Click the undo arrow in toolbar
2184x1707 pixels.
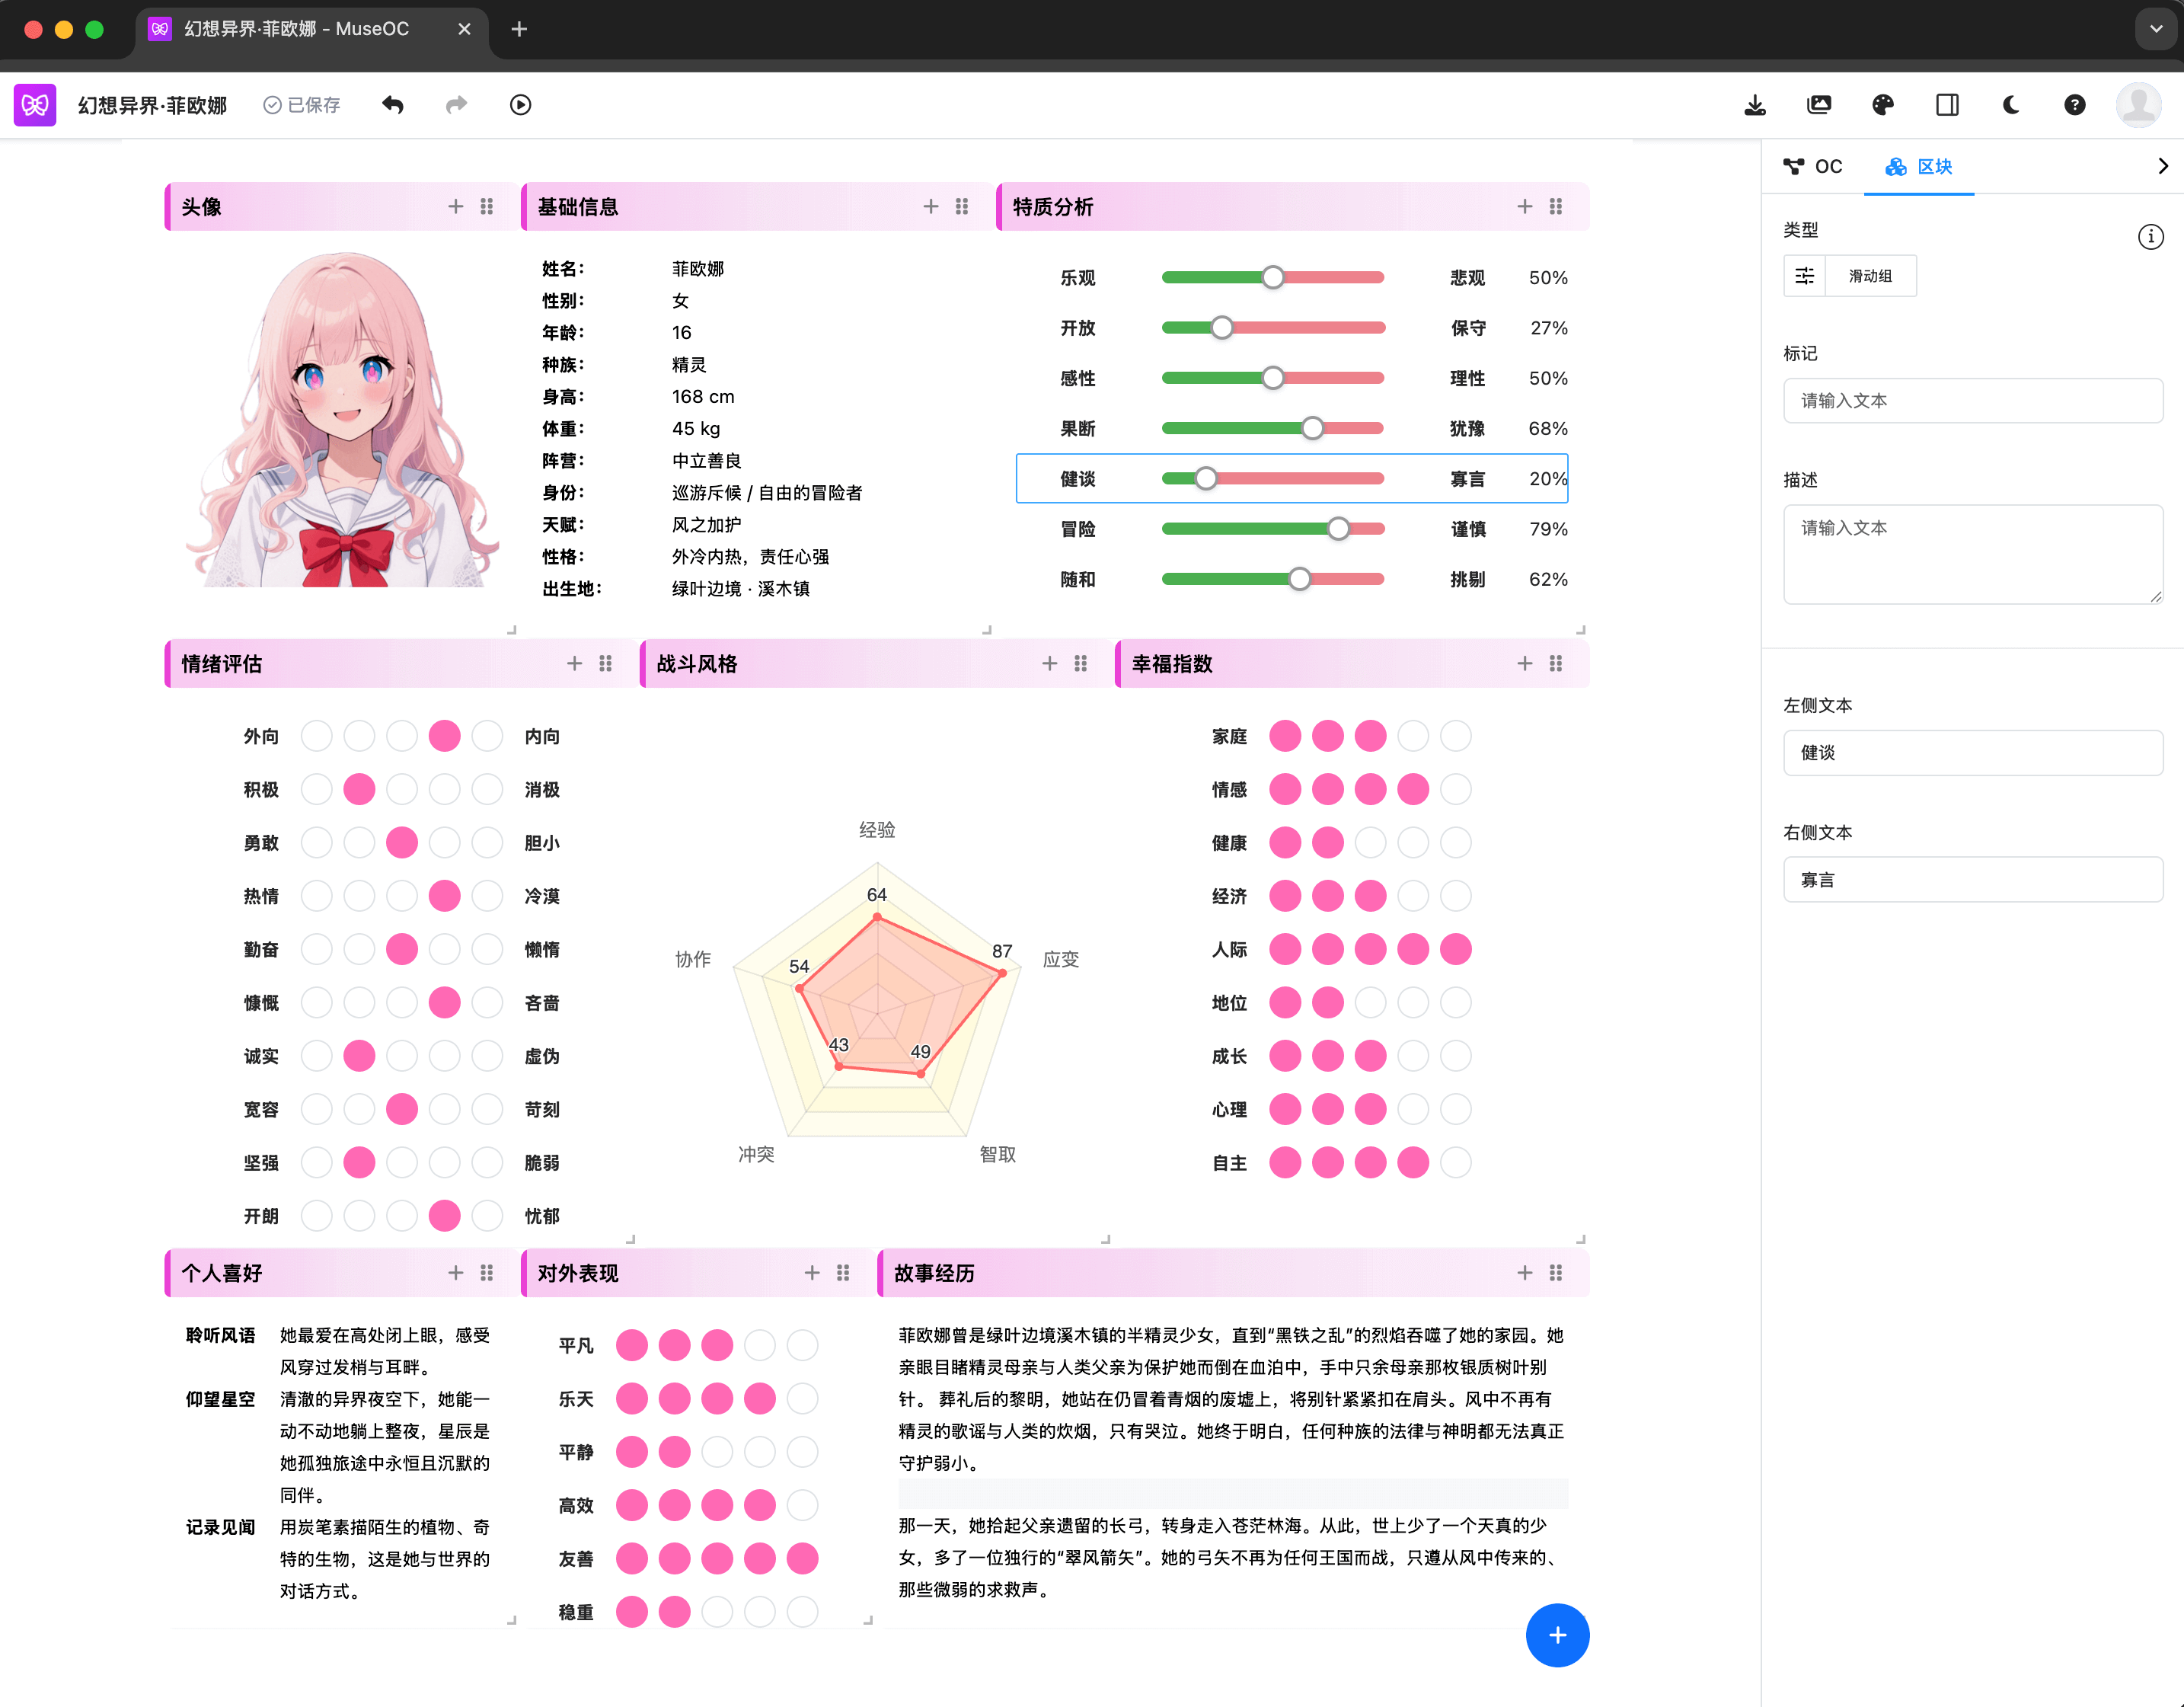393,105
